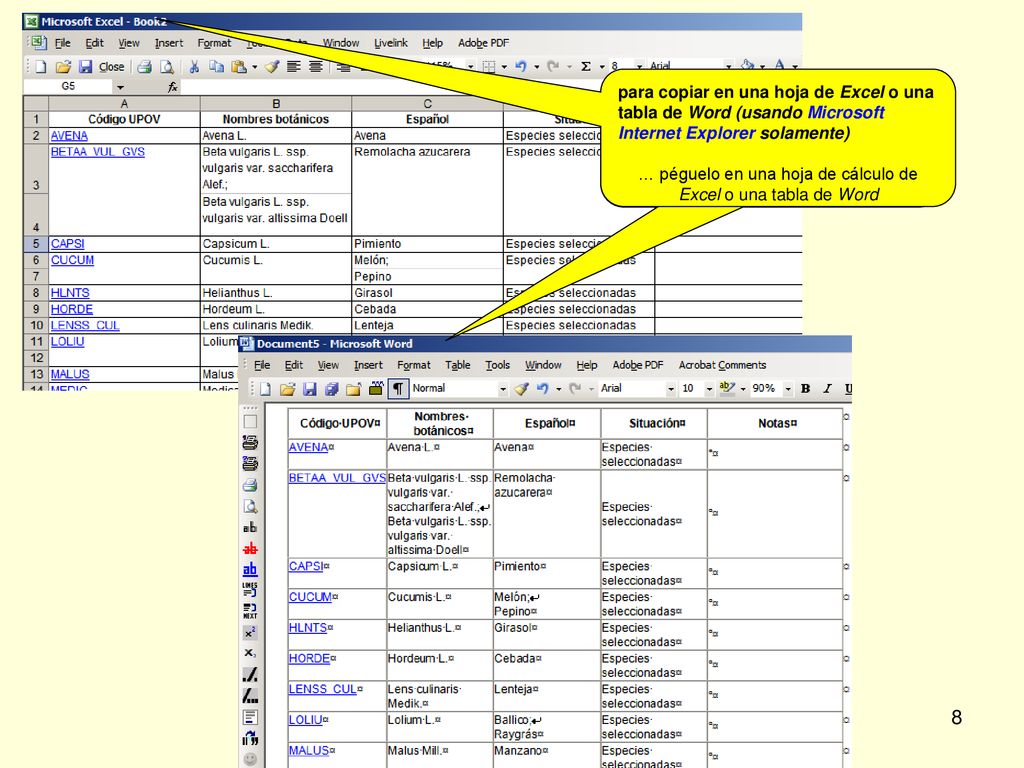Image resolution: width=1024 pixels, height=768 pixels.
Task: Open the Format menu in Excel
Action: click(214, 43)
